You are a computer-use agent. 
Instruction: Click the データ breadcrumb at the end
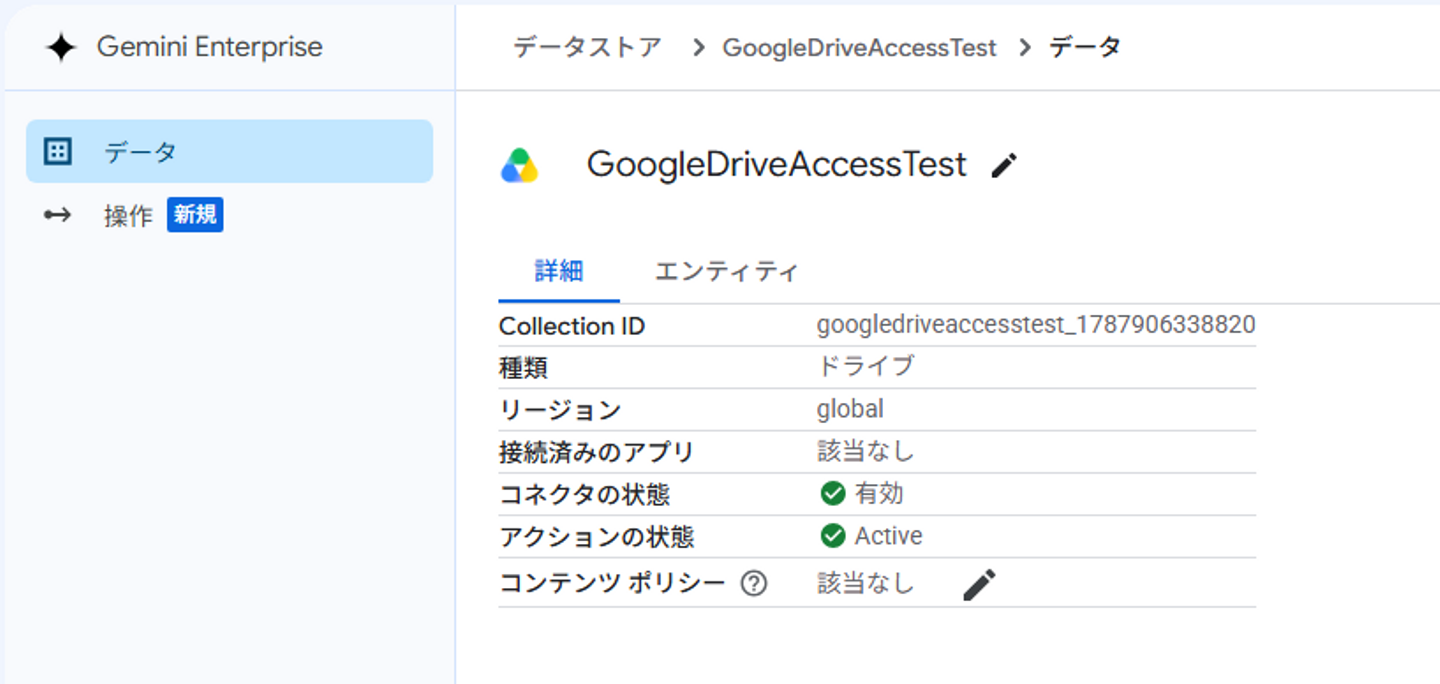1085,47
